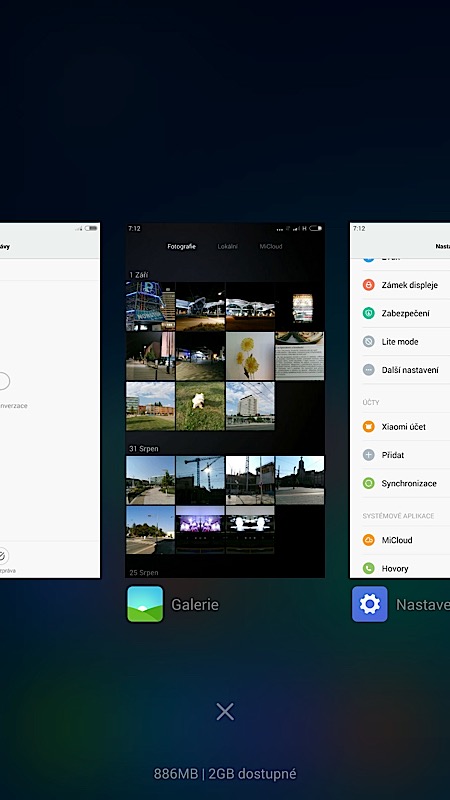Image resolution: width=450 pixels, height=800 pixels.
Task: Open the Xiaomi účet entry
Action: point(400,427)
